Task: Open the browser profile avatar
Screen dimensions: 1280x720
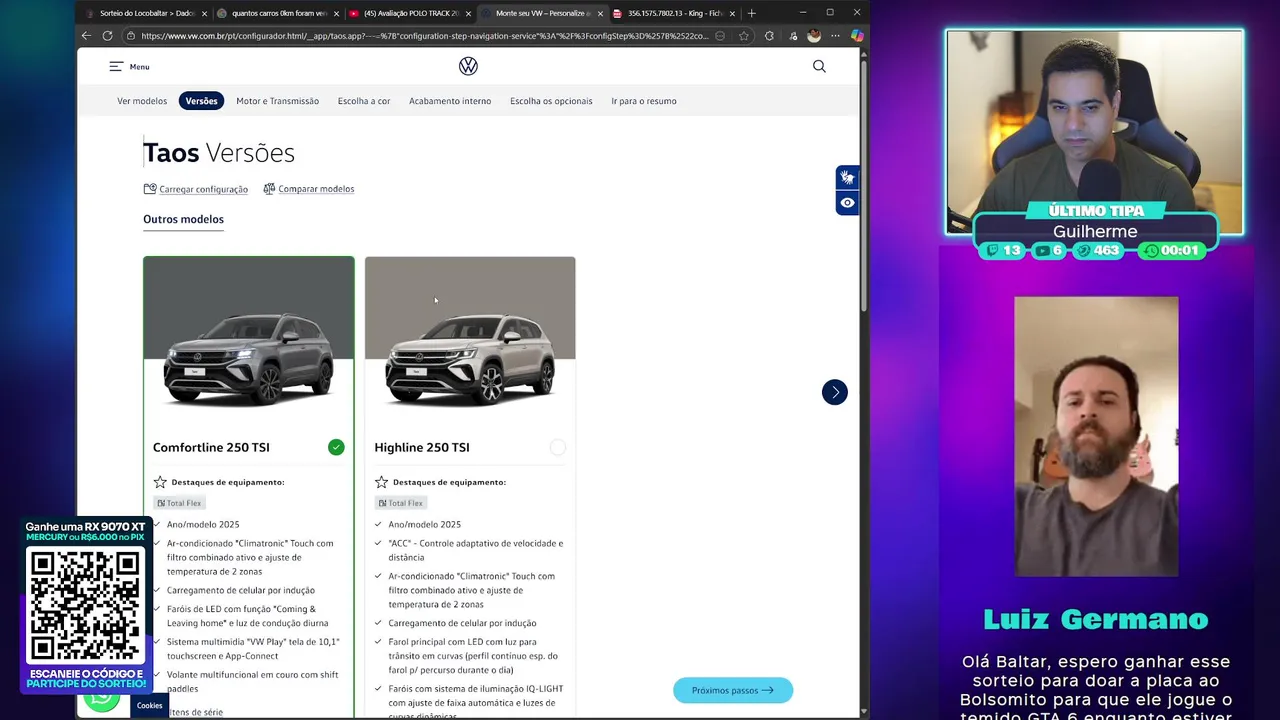Action: coord(814,36)
